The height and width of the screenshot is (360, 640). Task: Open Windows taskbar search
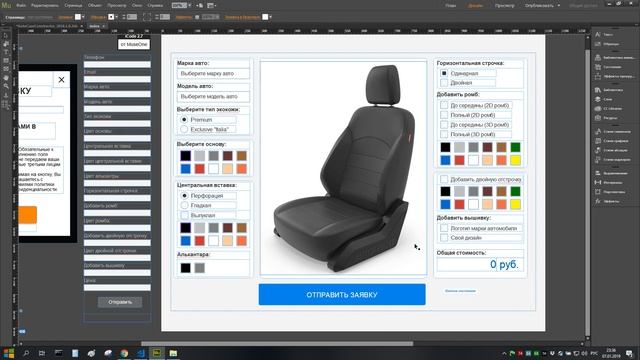pyautogui.click(x=26, y=353)
